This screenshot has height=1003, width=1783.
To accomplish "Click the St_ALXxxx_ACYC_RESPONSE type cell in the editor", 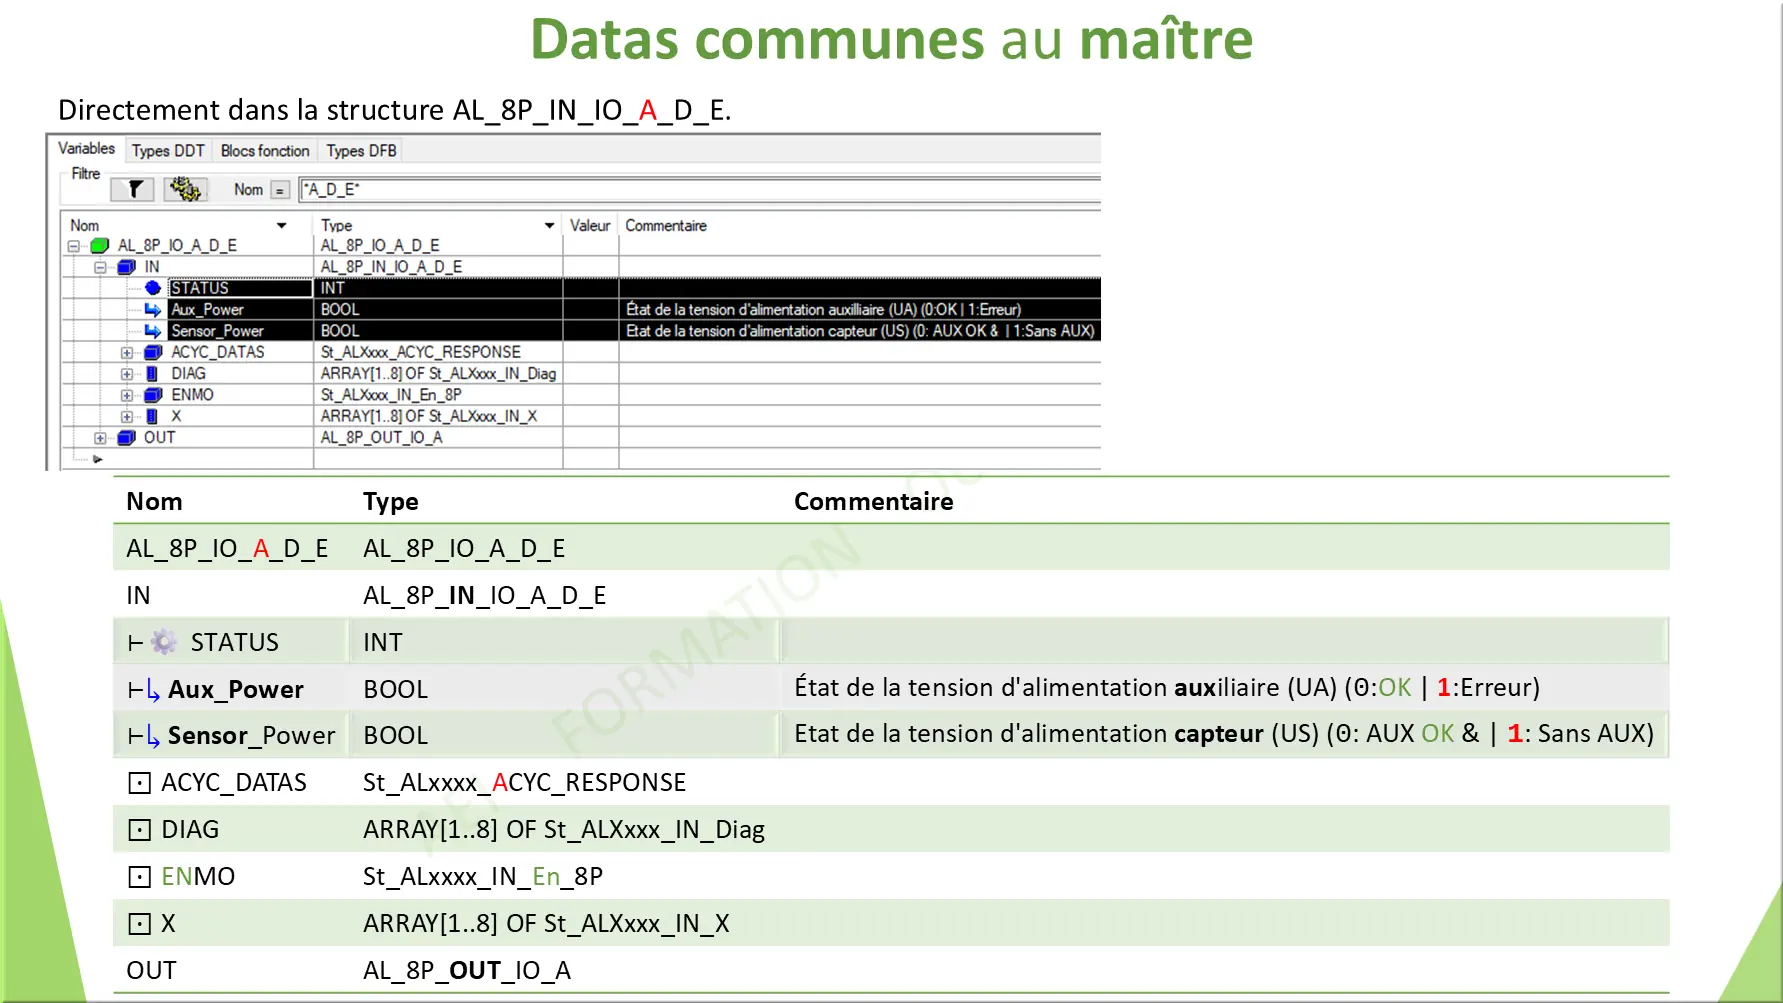I will click(x=438, y=352).
